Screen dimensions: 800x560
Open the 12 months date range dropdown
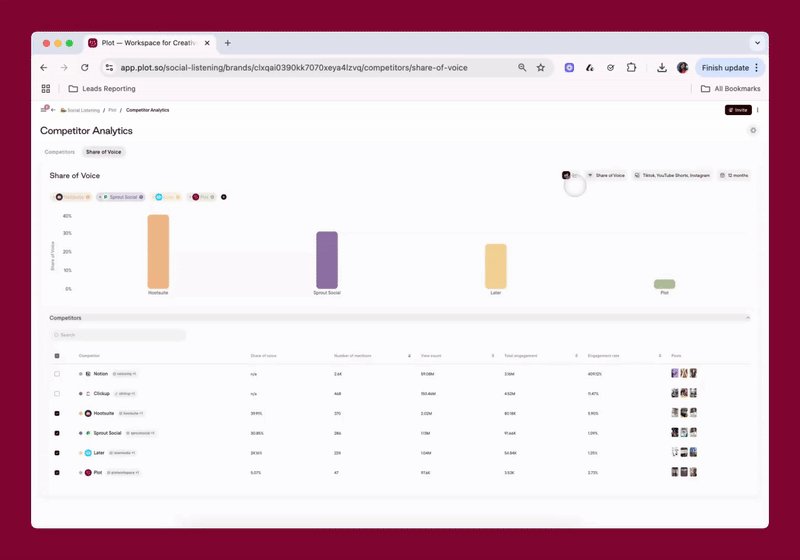click(x=734, y=175)
